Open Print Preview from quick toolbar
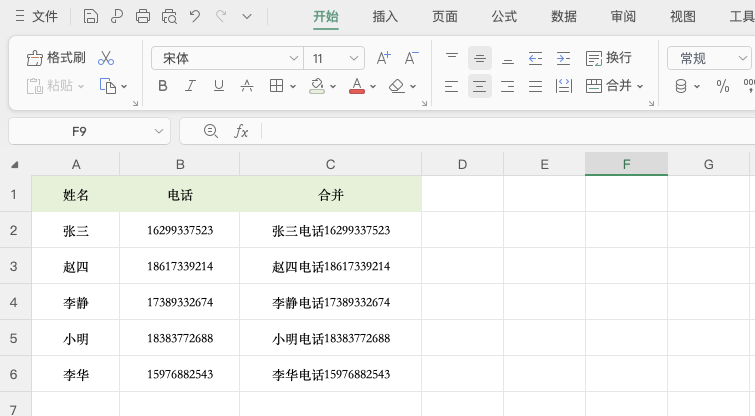The width and height of the screenshot is (755, 416). pyautogui.click(x=169, y=16)
